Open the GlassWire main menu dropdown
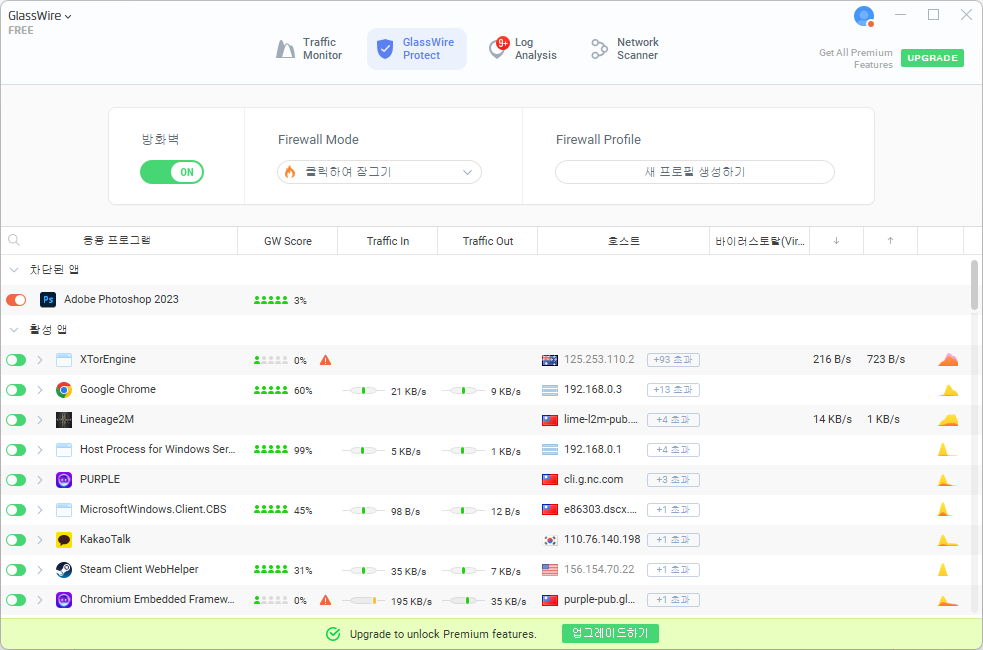 (x=39, y=16)
